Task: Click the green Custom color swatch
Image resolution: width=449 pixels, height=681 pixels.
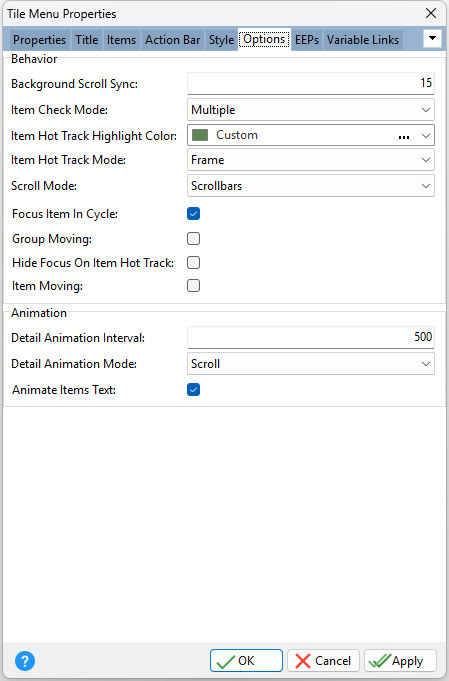Action: tap(200, 135)
